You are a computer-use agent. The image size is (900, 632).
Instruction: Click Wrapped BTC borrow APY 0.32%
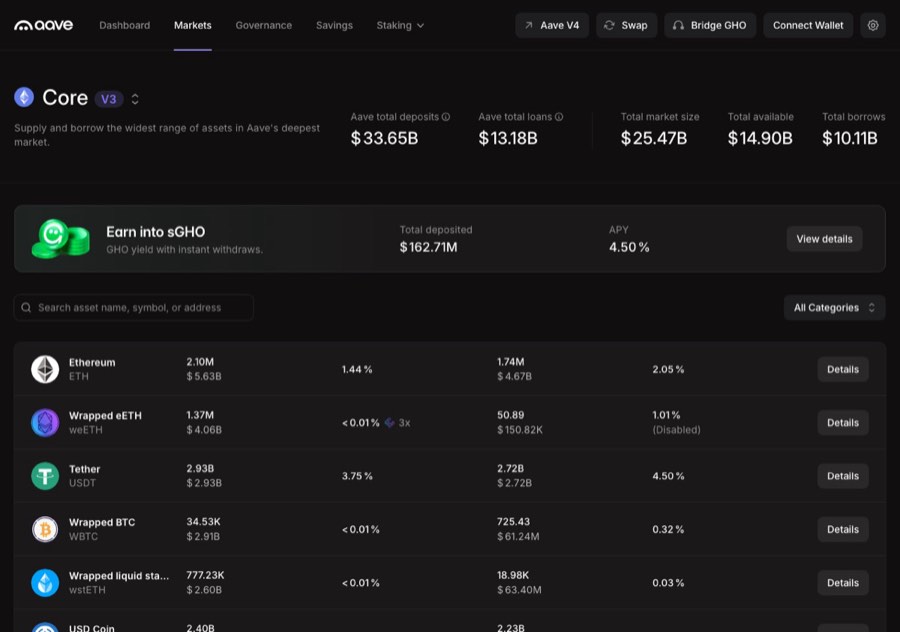tap(668, 529)
